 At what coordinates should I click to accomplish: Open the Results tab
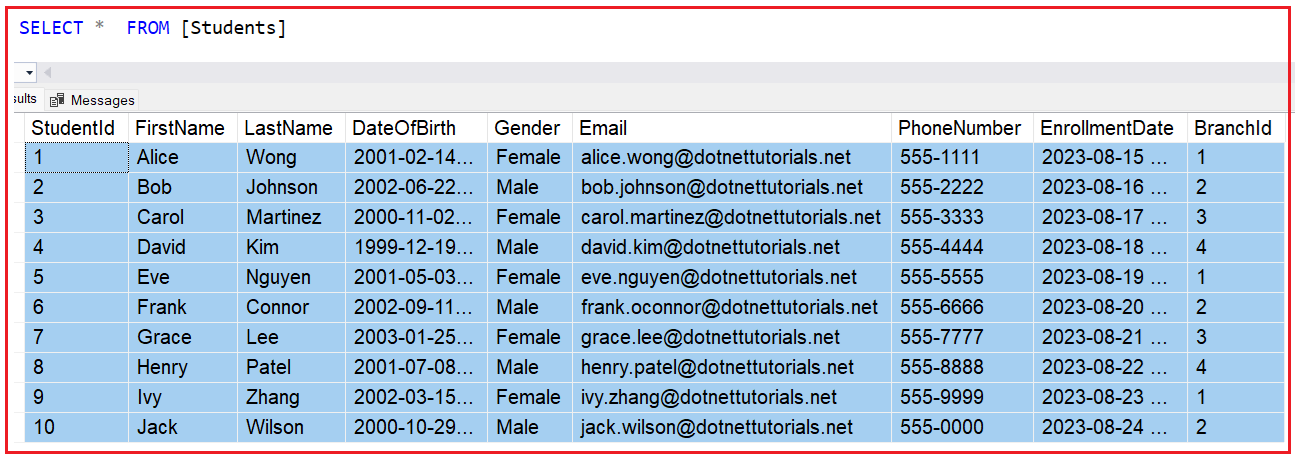tap(24, 99)
